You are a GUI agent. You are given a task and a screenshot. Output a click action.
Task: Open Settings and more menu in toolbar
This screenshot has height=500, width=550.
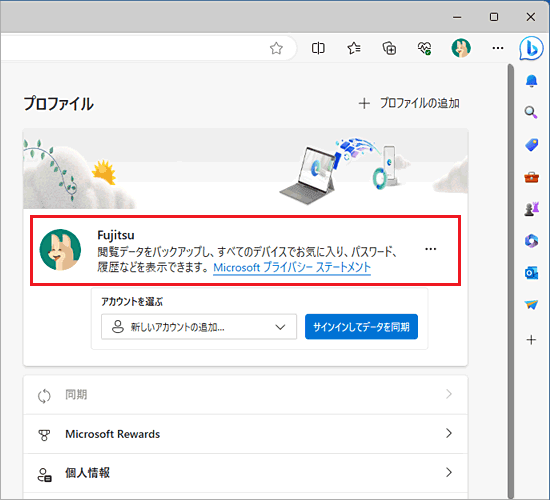(498, 48)
